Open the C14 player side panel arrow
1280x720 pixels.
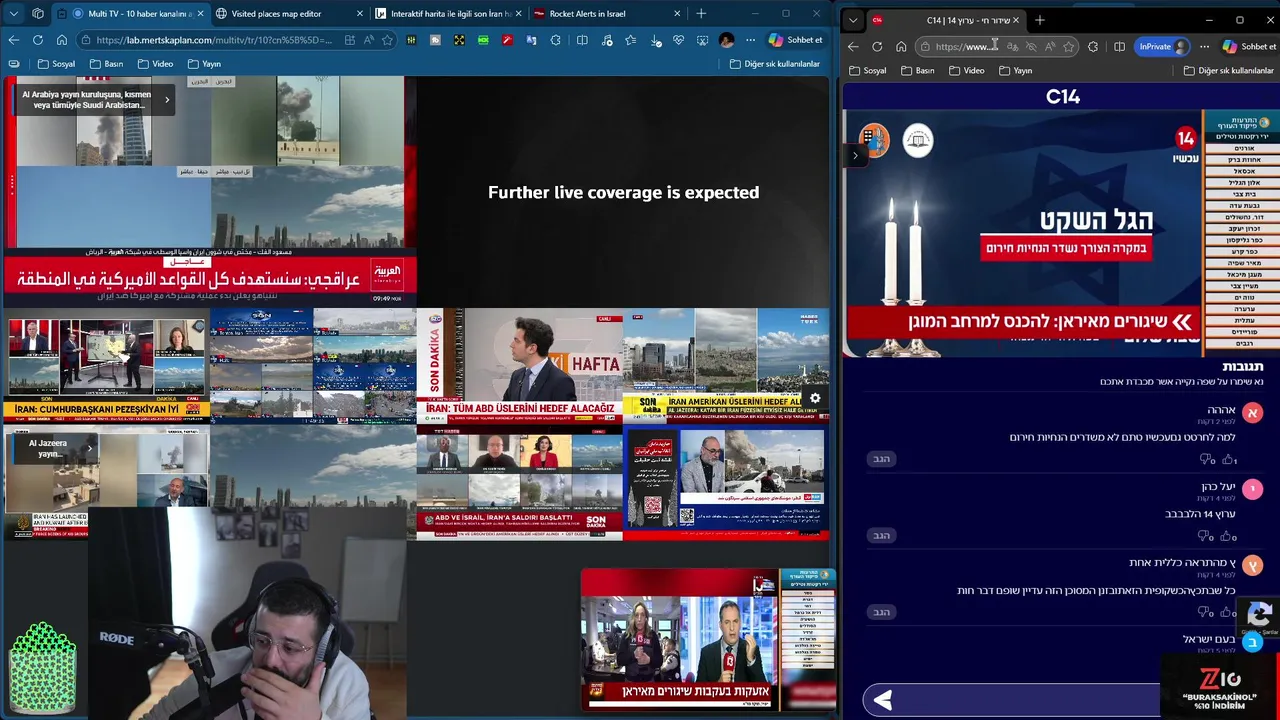(855, 155)
